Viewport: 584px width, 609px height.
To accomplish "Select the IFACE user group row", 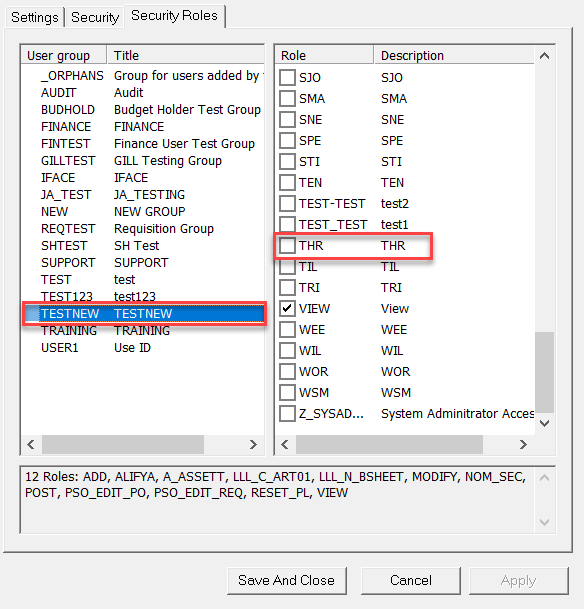I will [x=143, y=177].
